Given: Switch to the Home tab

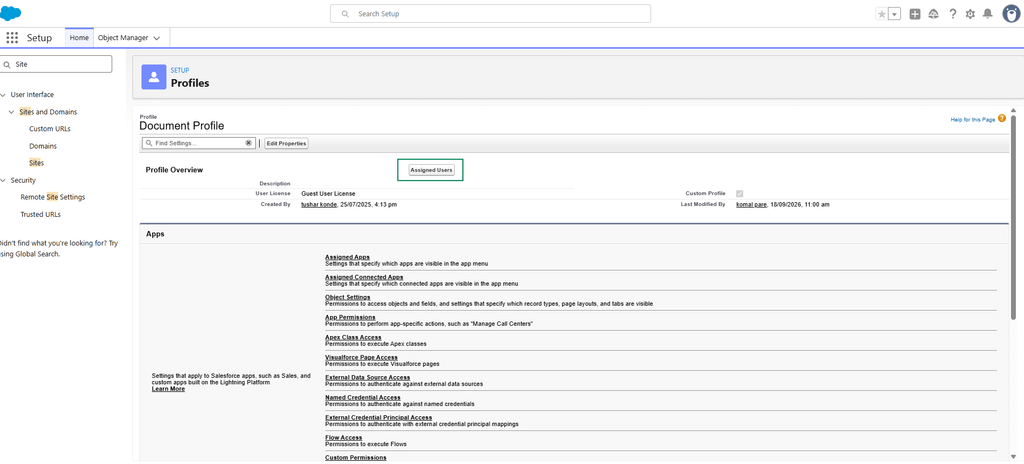Looking at the screenshot, I should [x=79, y=38].
